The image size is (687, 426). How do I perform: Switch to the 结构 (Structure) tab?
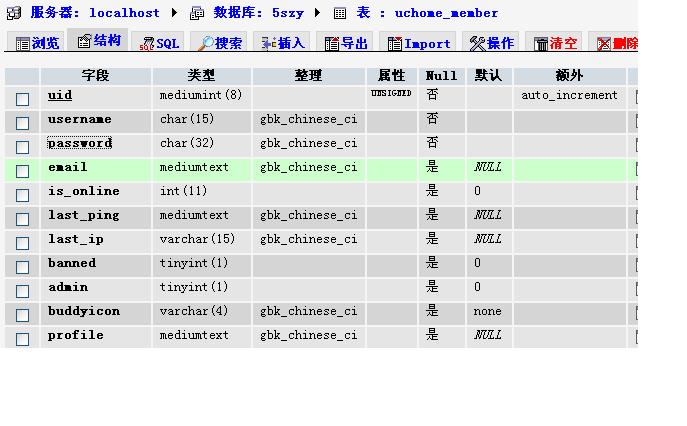(x=98, y=40)
